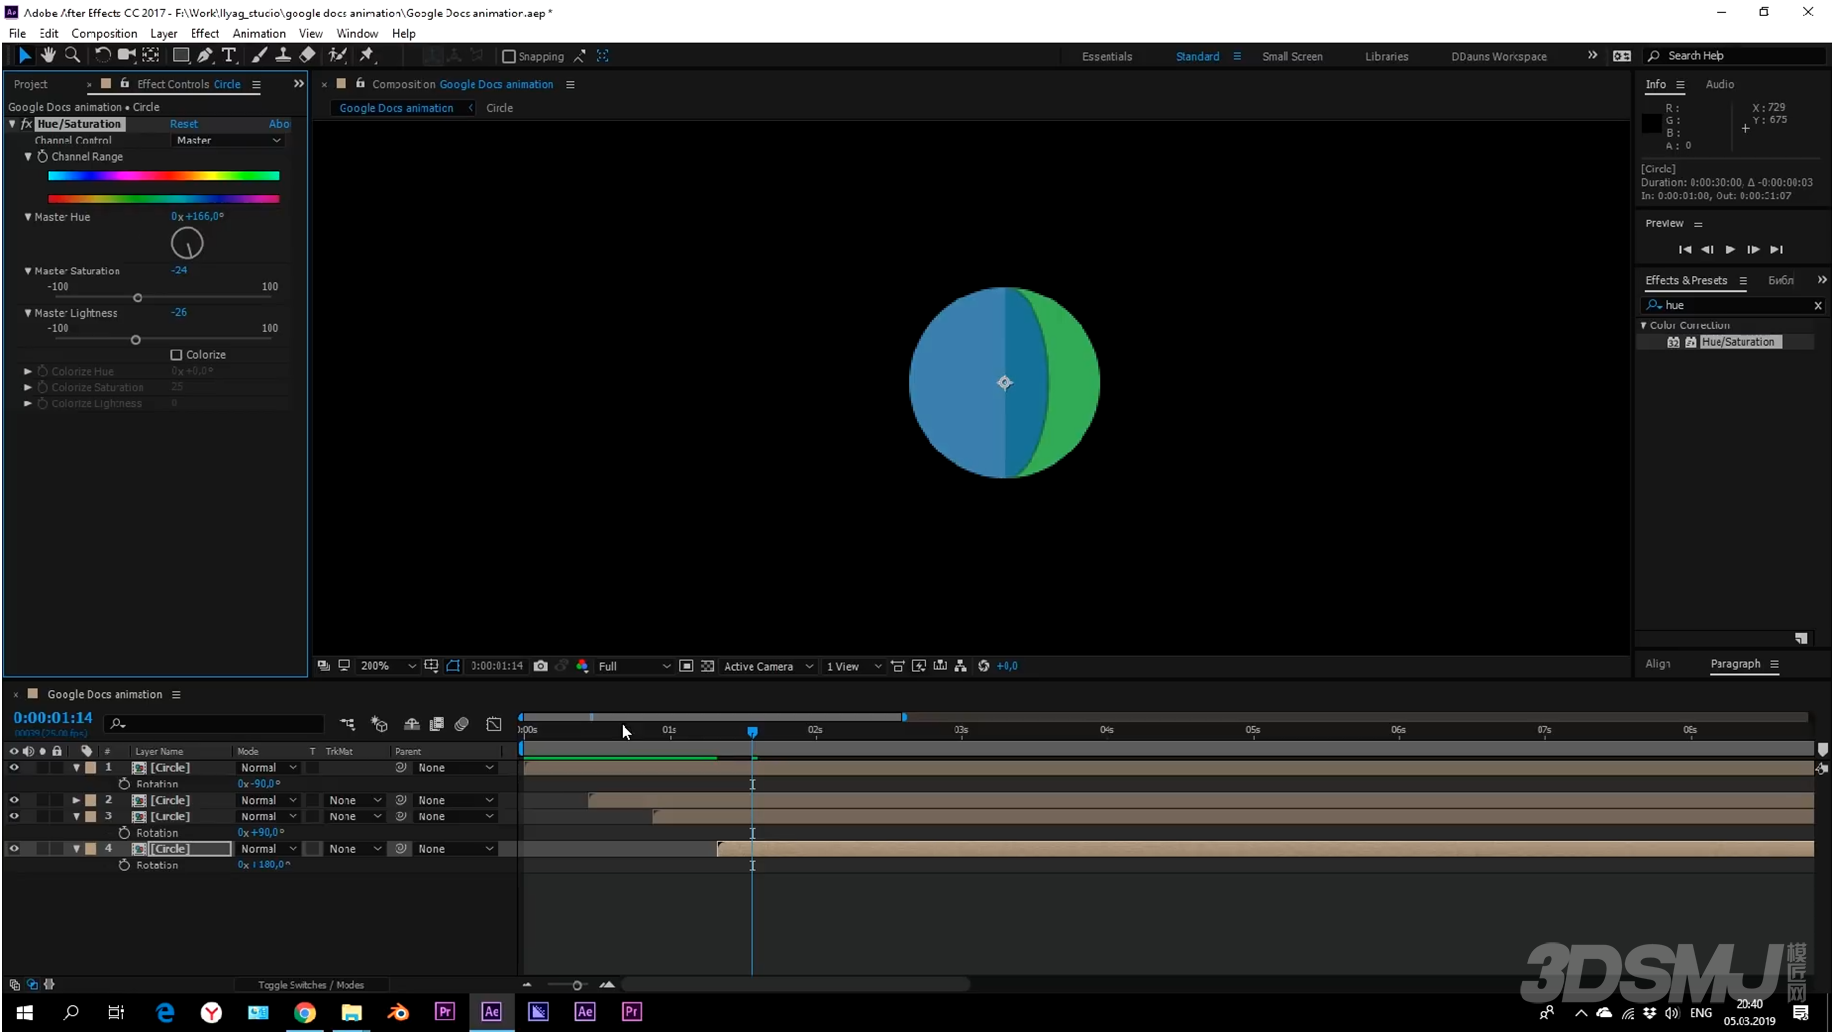Switch to the Essentials workspace
The image size is (1834, 1034).
[x=1108, y=57]
